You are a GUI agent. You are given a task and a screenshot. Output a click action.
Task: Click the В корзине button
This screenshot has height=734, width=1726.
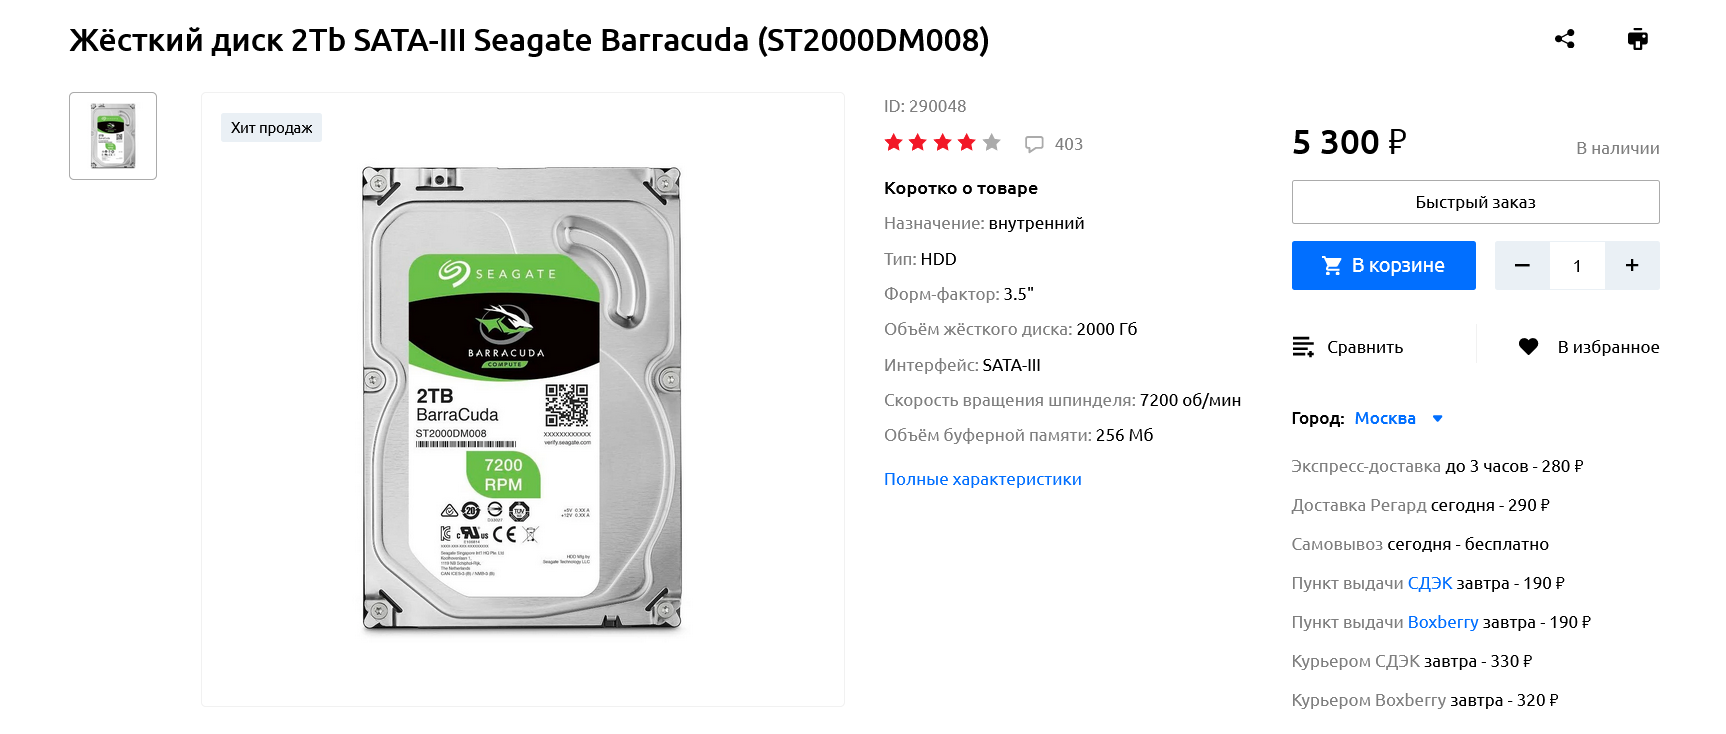point(1383,265)
